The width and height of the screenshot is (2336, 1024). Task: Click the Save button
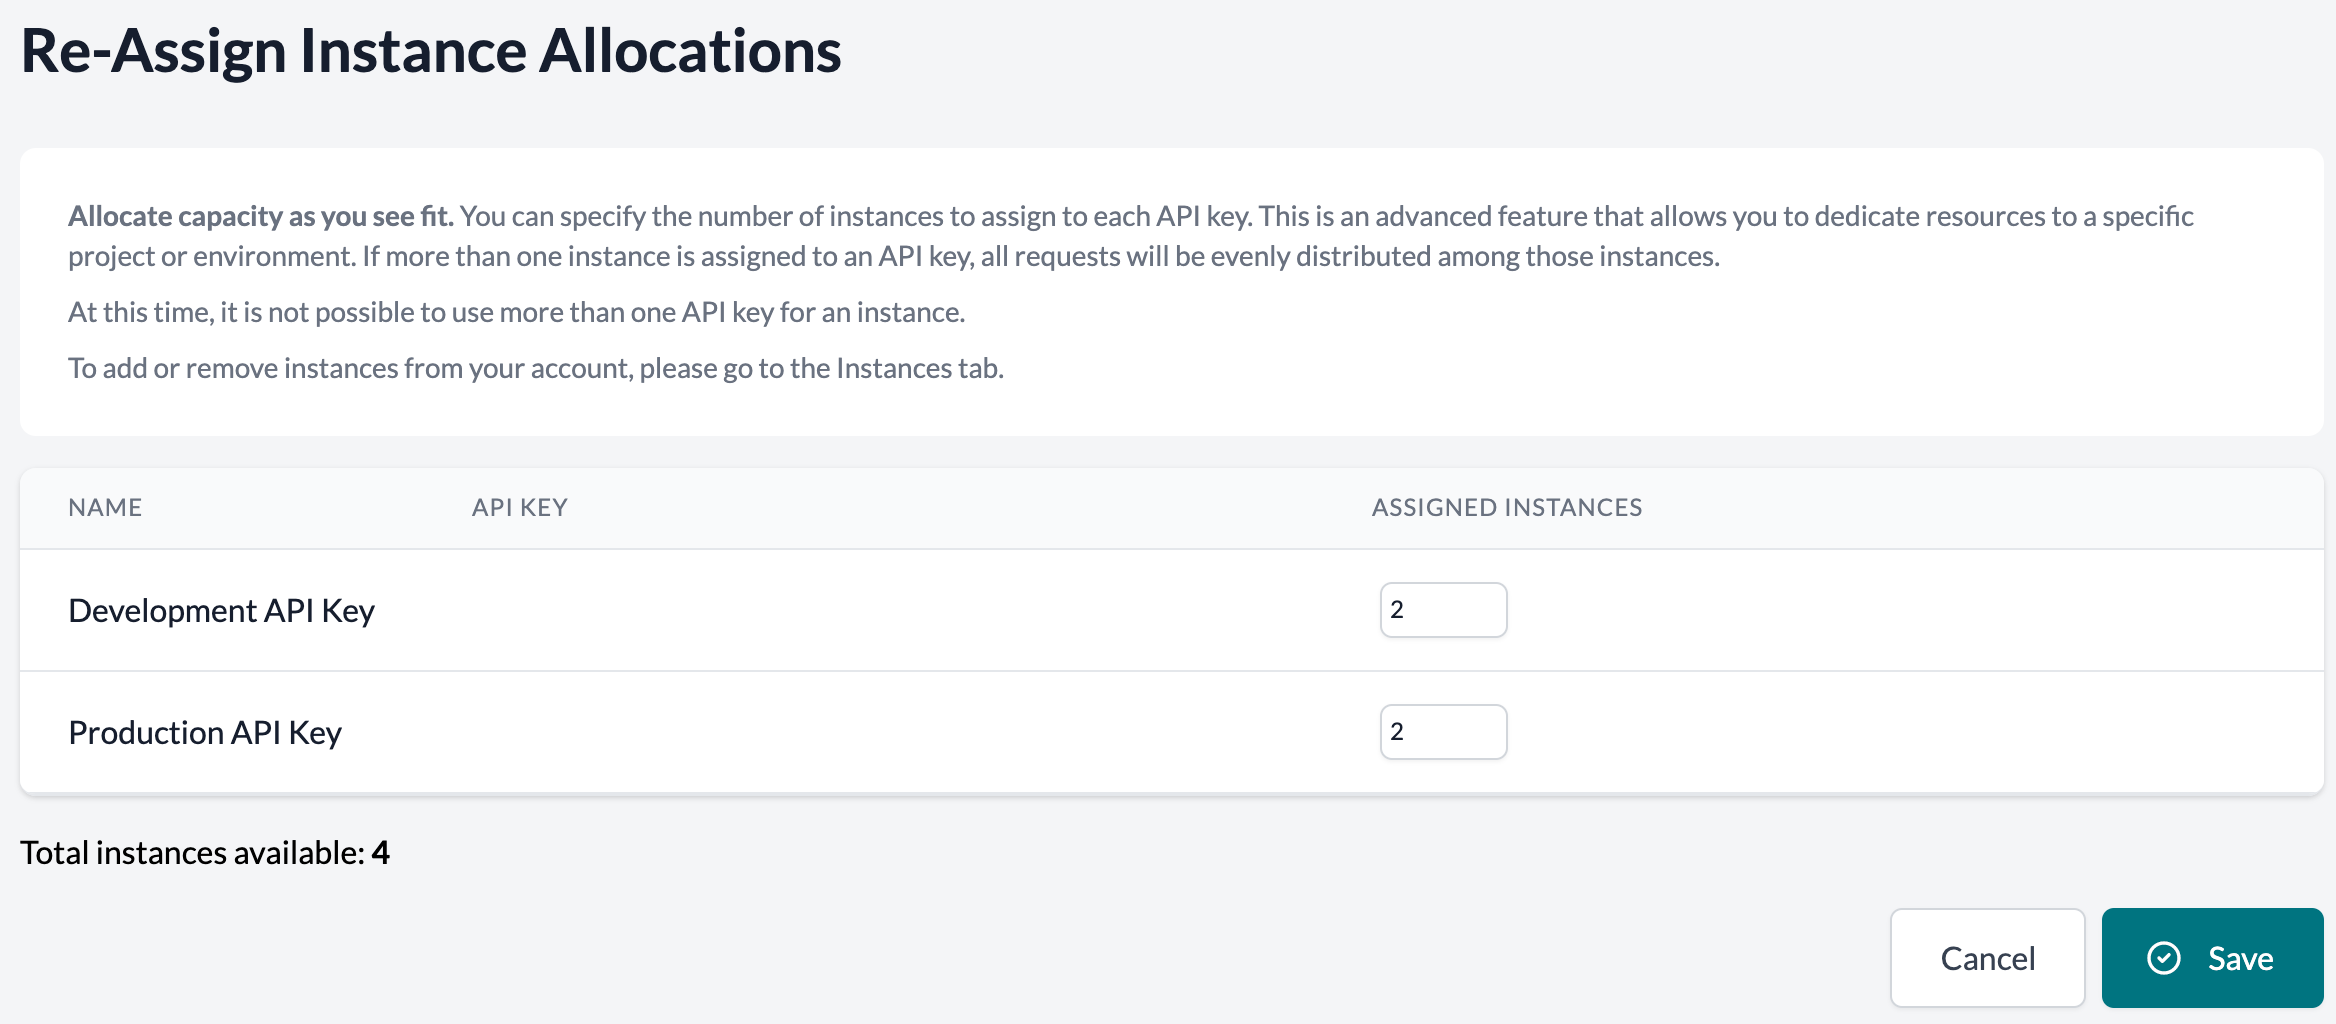2212,958
